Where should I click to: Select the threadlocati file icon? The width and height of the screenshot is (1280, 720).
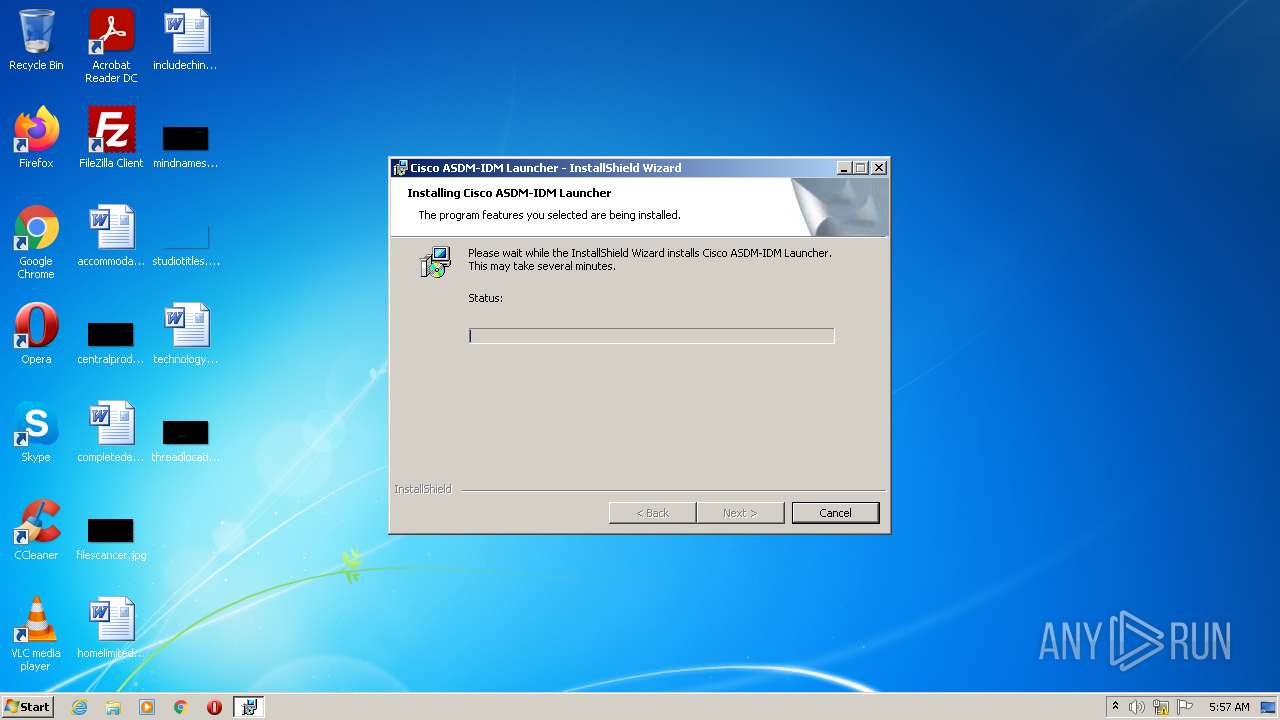tap(186, 439)
